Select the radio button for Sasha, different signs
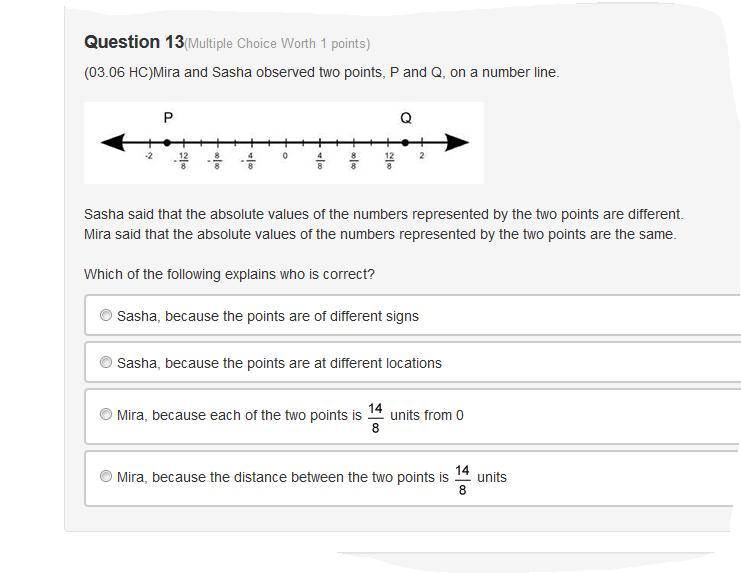The height and width of the screenshot is (573, 741). tap(106, 315)
